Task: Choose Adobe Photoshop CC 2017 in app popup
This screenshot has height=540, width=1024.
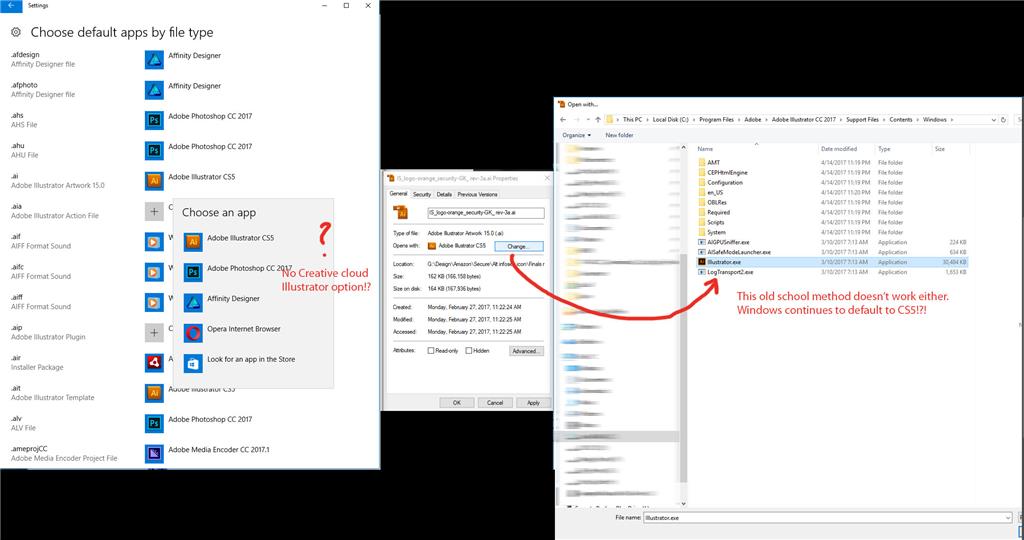Action: (x=253, y=272)
